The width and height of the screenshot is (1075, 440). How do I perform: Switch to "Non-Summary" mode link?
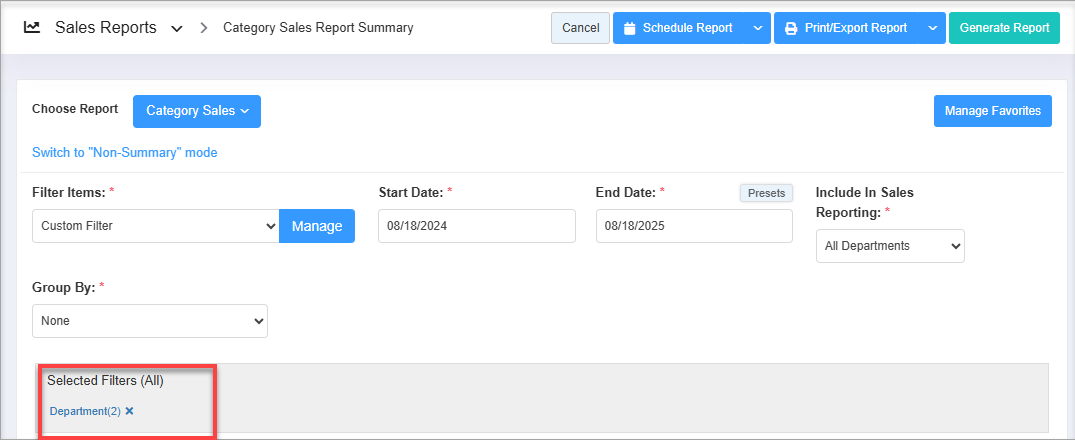[125, 153]
